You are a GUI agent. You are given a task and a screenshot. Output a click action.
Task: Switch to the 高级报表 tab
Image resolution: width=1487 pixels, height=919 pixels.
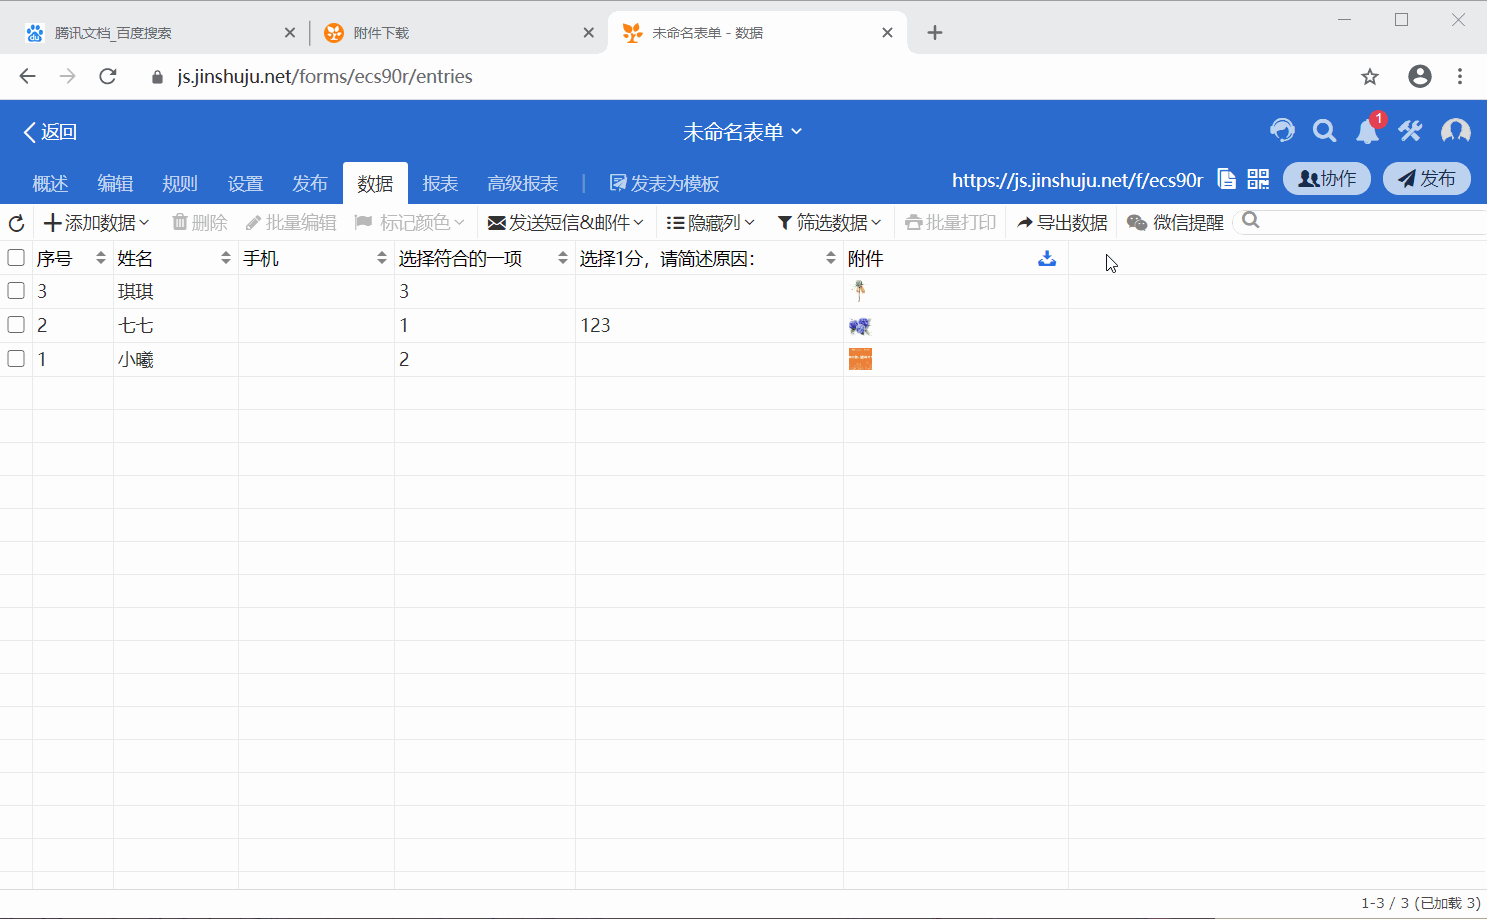523,184
